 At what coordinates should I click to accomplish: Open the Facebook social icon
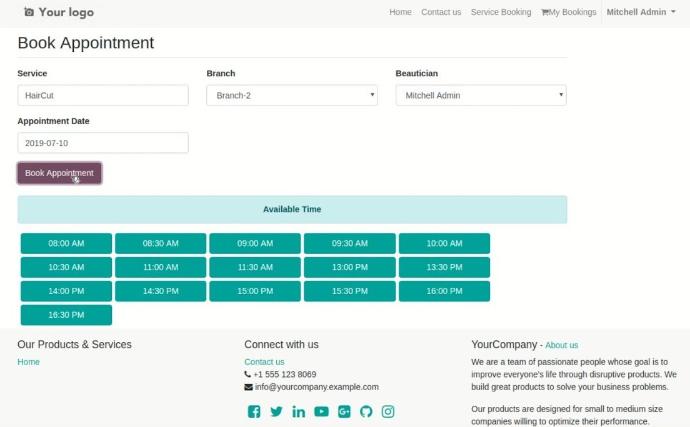[x=254, y=412]
